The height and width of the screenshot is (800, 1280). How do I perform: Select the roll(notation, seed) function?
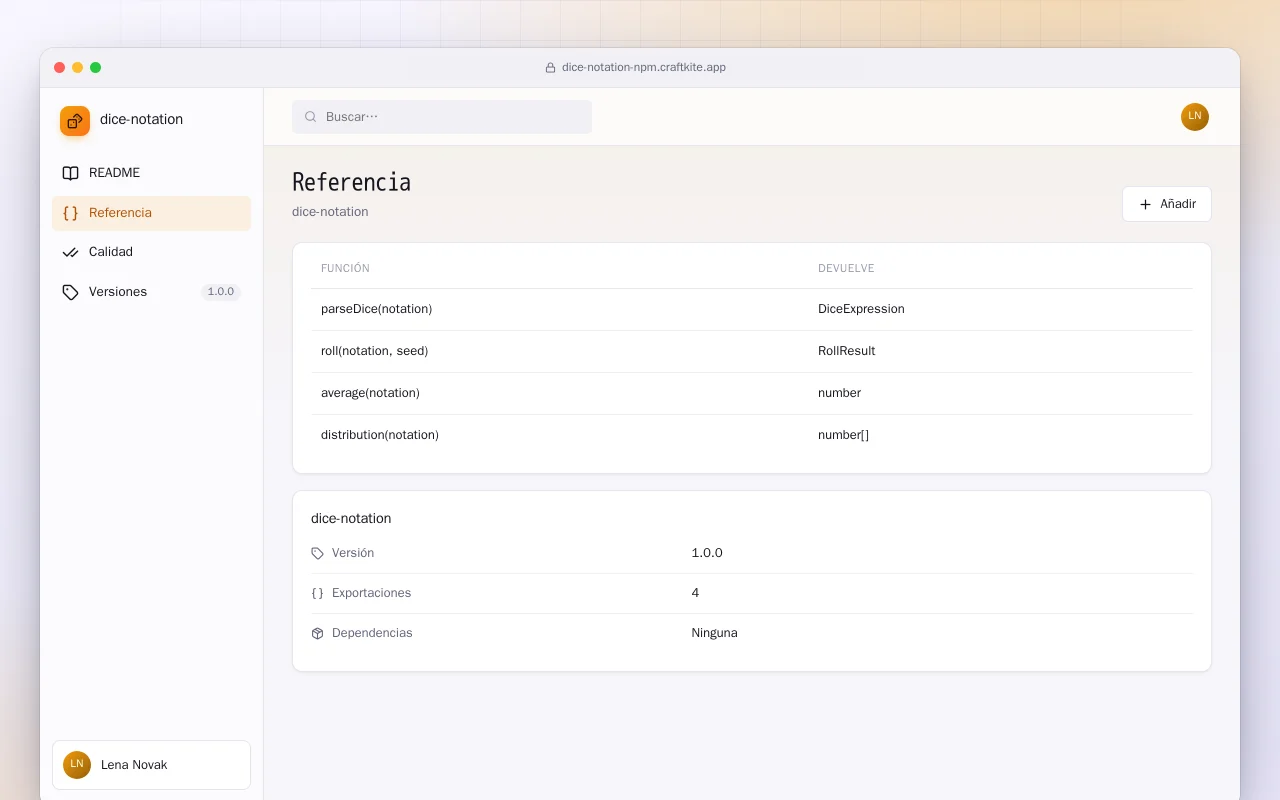coord(374,351)
